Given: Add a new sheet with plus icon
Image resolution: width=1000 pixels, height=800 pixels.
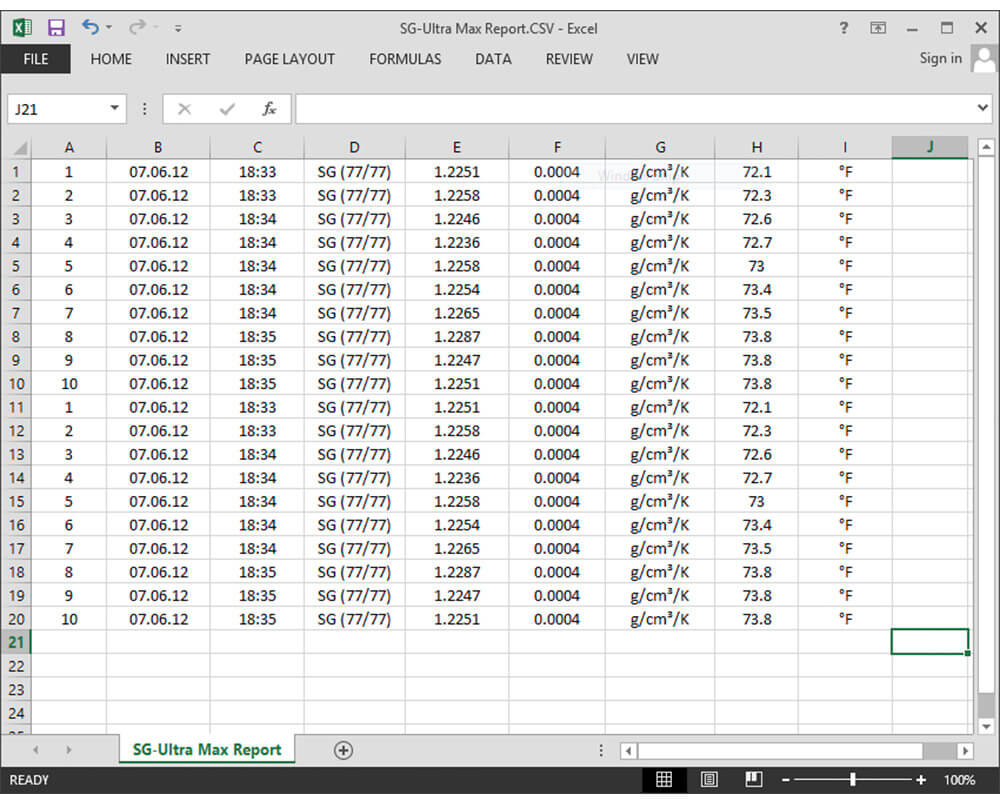Looking at the screenshot, I should pyautogui.click(x=343, y=750).
